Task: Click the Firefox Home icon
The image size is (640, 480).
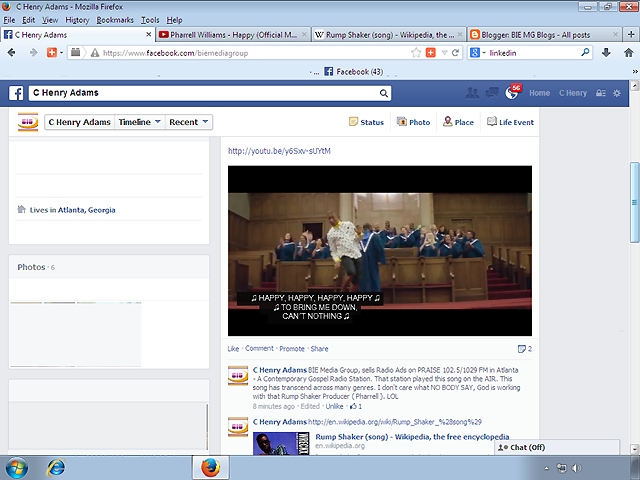Action: tap(629, 52)
